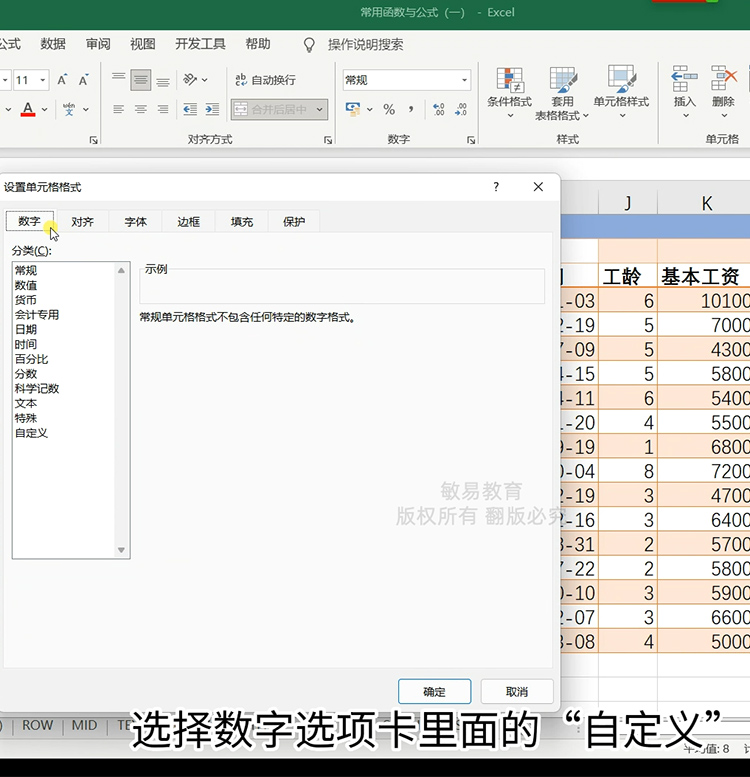Click the 取消 button
Screen dimensions: 750x777
click(516, 691)
